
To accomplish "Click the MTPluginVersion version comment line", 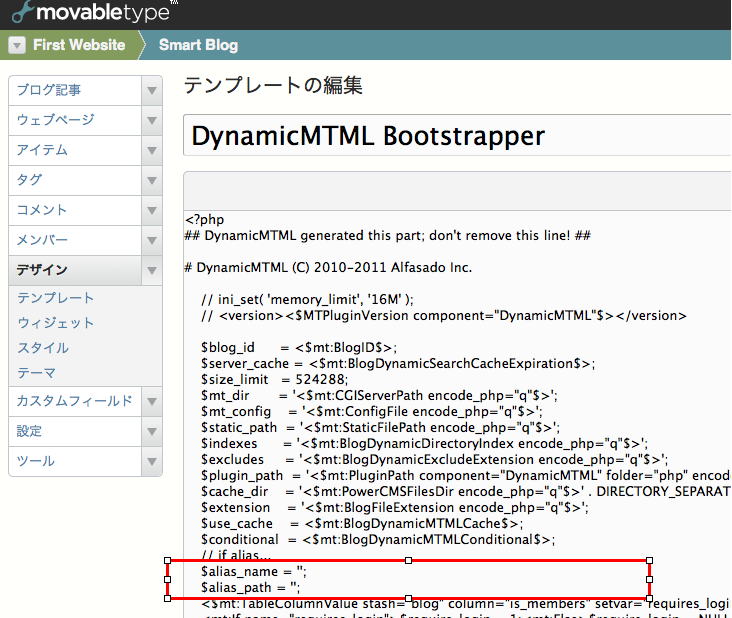I will coord(443,316).
